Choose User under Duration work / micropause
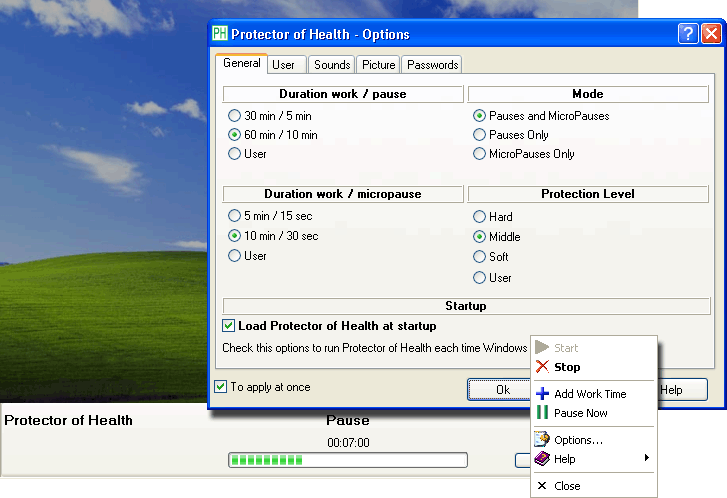Screen dimensions: 727x498 247,256
